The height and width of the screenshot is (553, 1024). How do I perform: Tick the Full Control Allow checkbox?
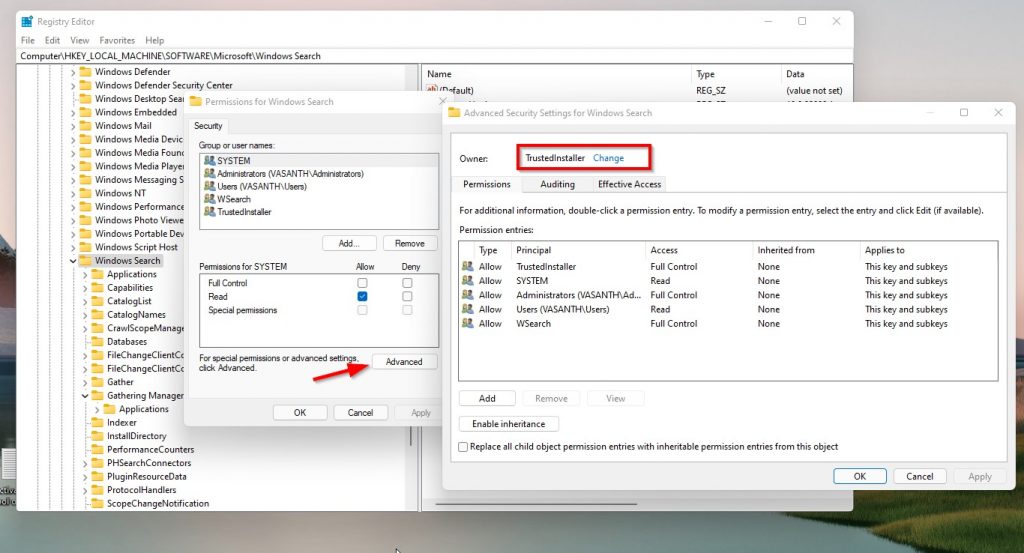[362, 283]
